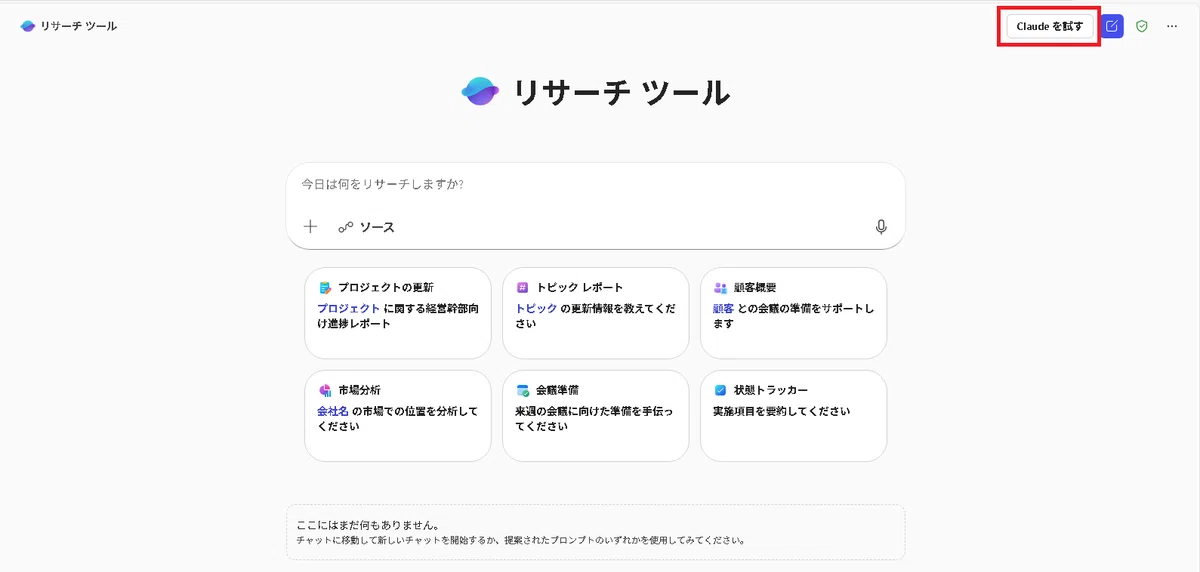Click the blue 会社名 placeholder link
The image size is (1200, 572).
point(333,412)
